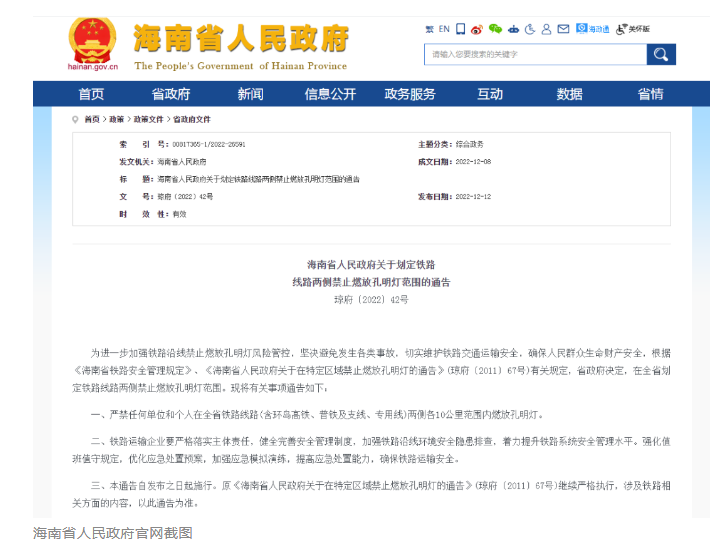This screenshot has width=723, height=551.
Task: Switch site language to EN
Action: coord(444,29)
